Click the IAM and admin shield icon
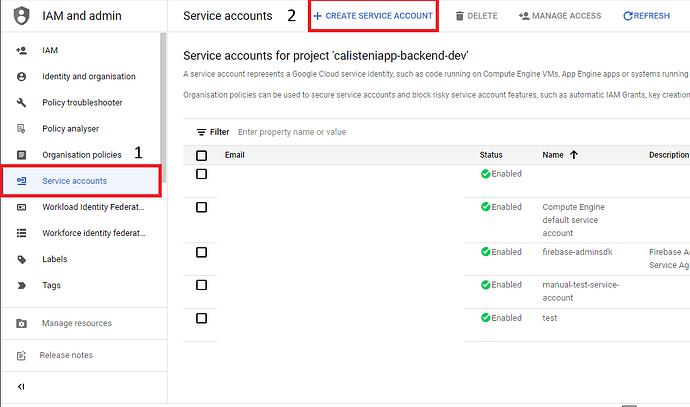690x407 pixels. click(22, 16)
